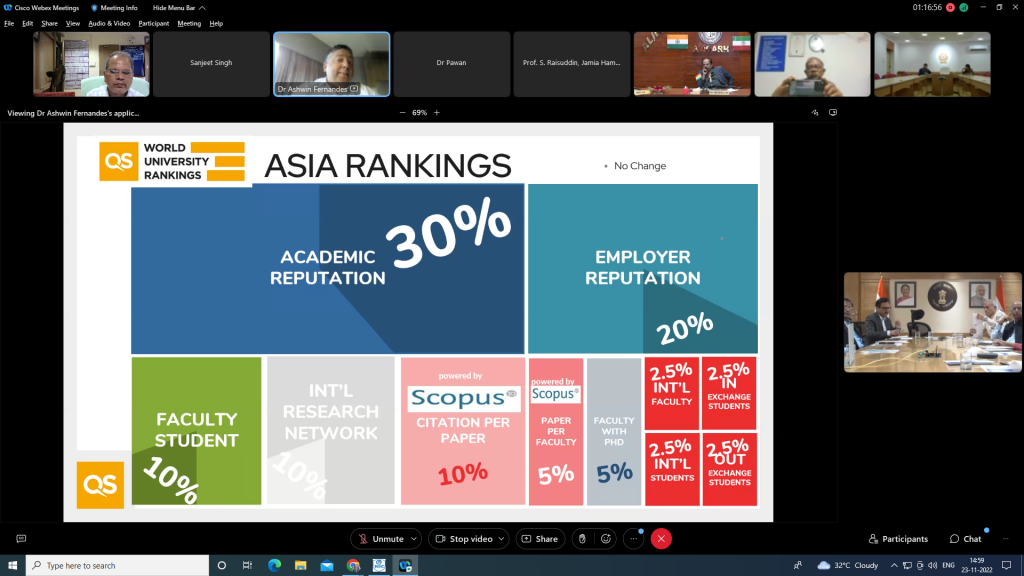
Task: Open Task View in taskbar
Action: pyautogui.click(x=248, y=566)
